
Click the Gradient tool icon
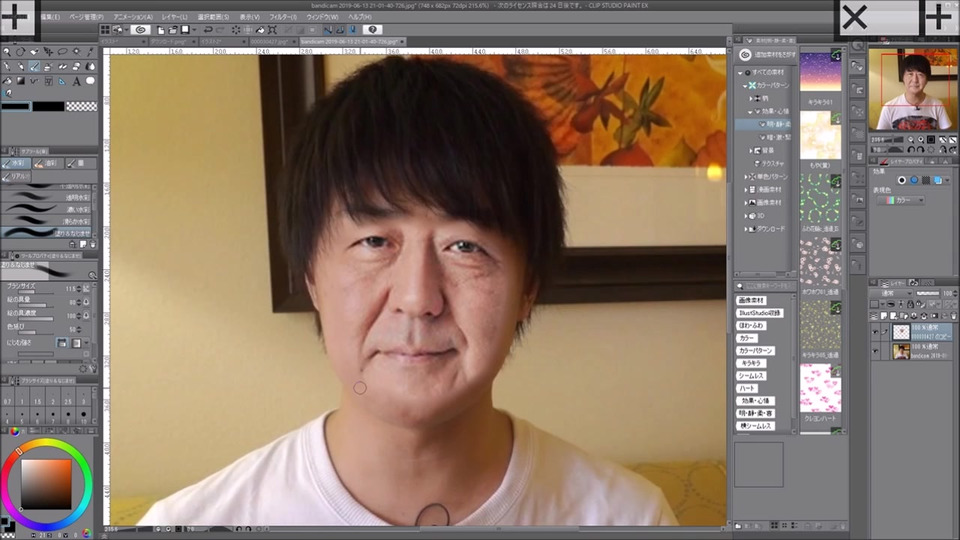pyautogui.click(x=21, y=81)
